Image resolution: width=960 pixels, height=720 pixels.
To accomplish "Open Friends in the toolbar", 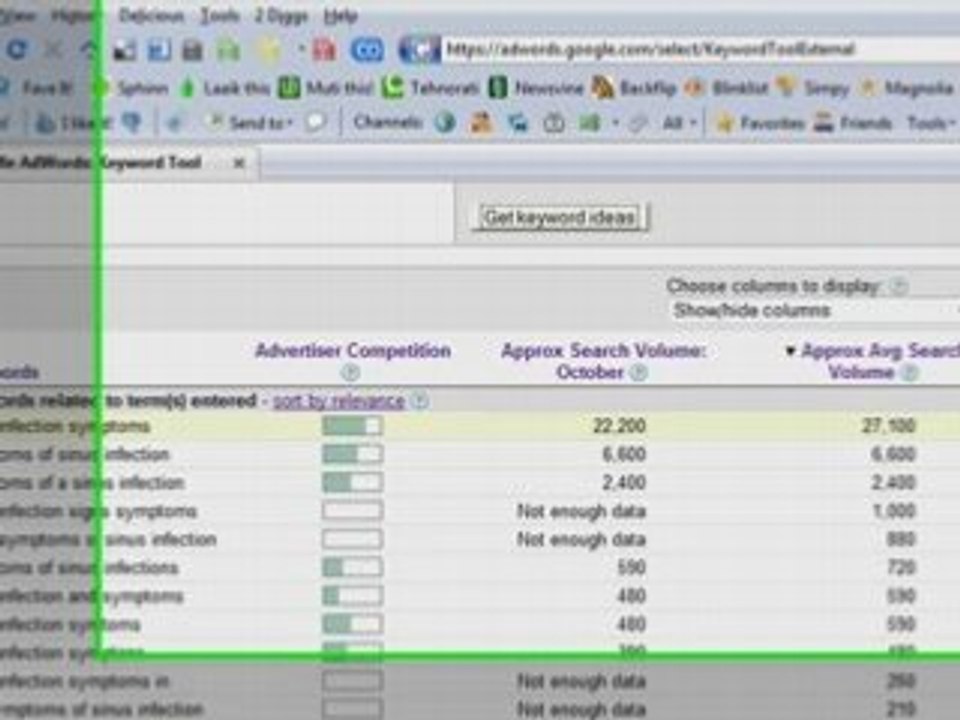I will pyautogui.click(x=852, y=123).
